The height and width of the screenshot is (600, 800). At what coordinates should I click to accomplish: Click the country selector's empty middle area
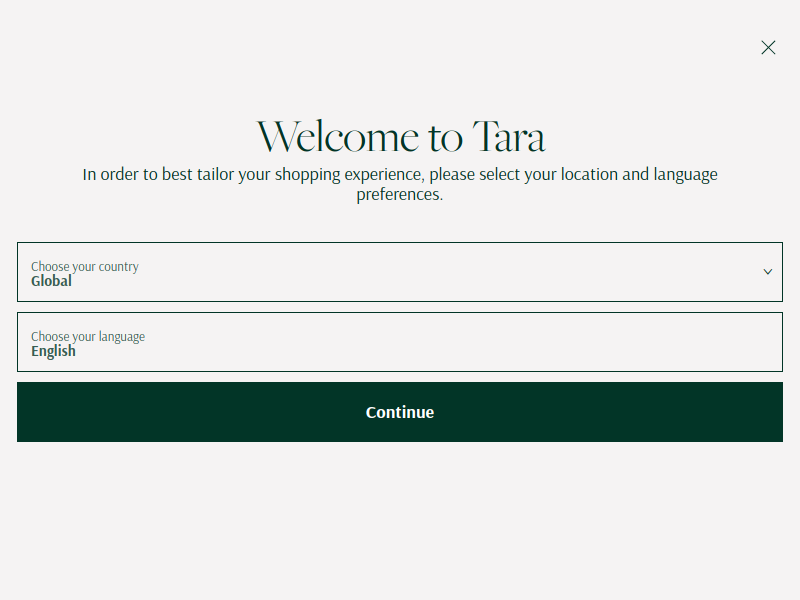coord(399,272)
